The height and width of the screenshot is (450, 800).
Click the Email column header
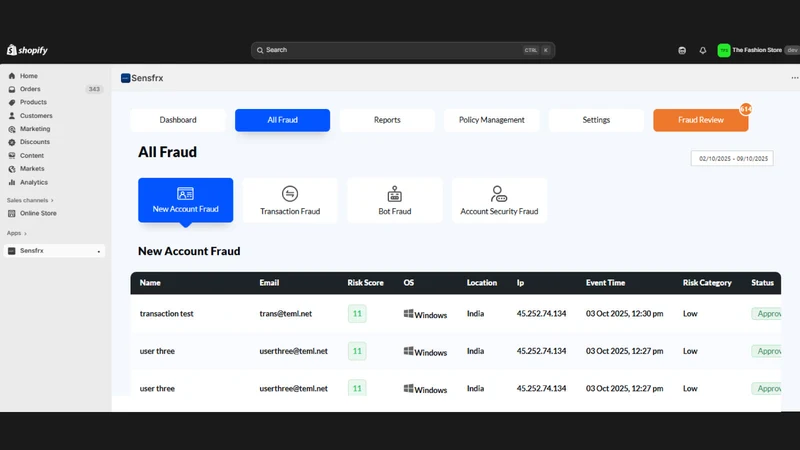(269, 283)
